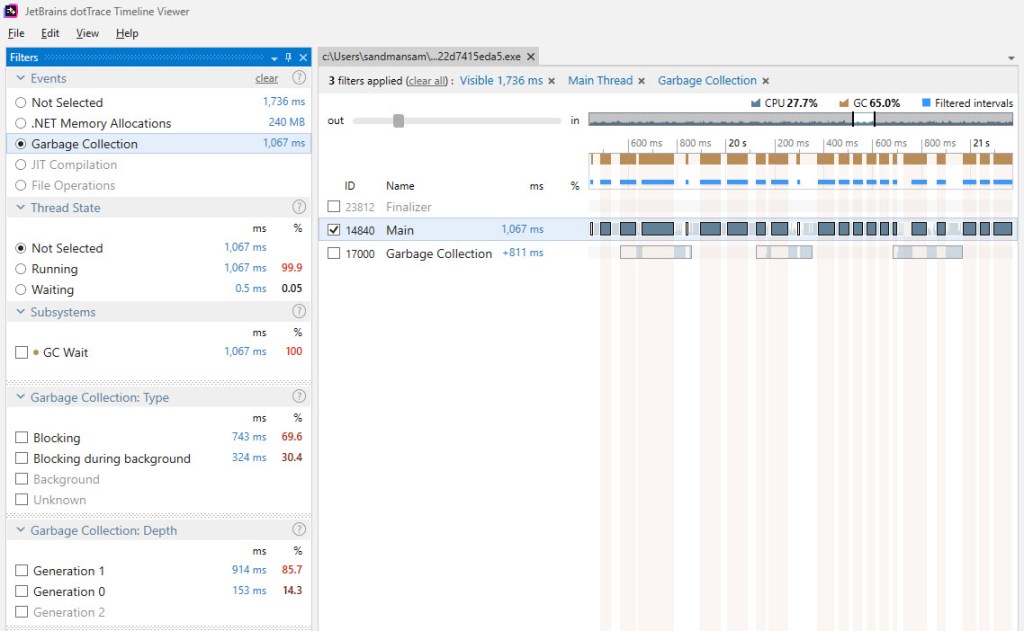Remove the Garbage Collection filter chip
This screenshot has height=631, width=1024.
[766, 81]
